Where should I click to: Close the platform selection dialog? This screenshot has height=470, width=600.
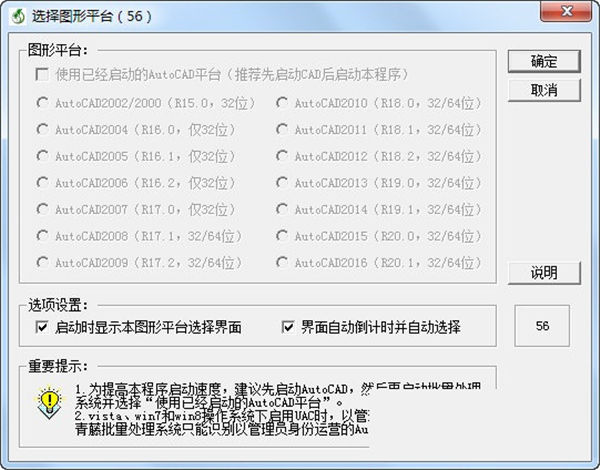(x=566, y=11)
